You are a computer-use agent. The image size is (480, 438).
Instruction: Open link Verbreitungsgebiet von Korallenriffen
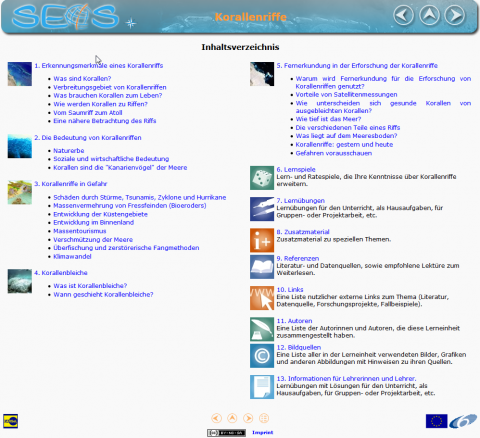110,87
